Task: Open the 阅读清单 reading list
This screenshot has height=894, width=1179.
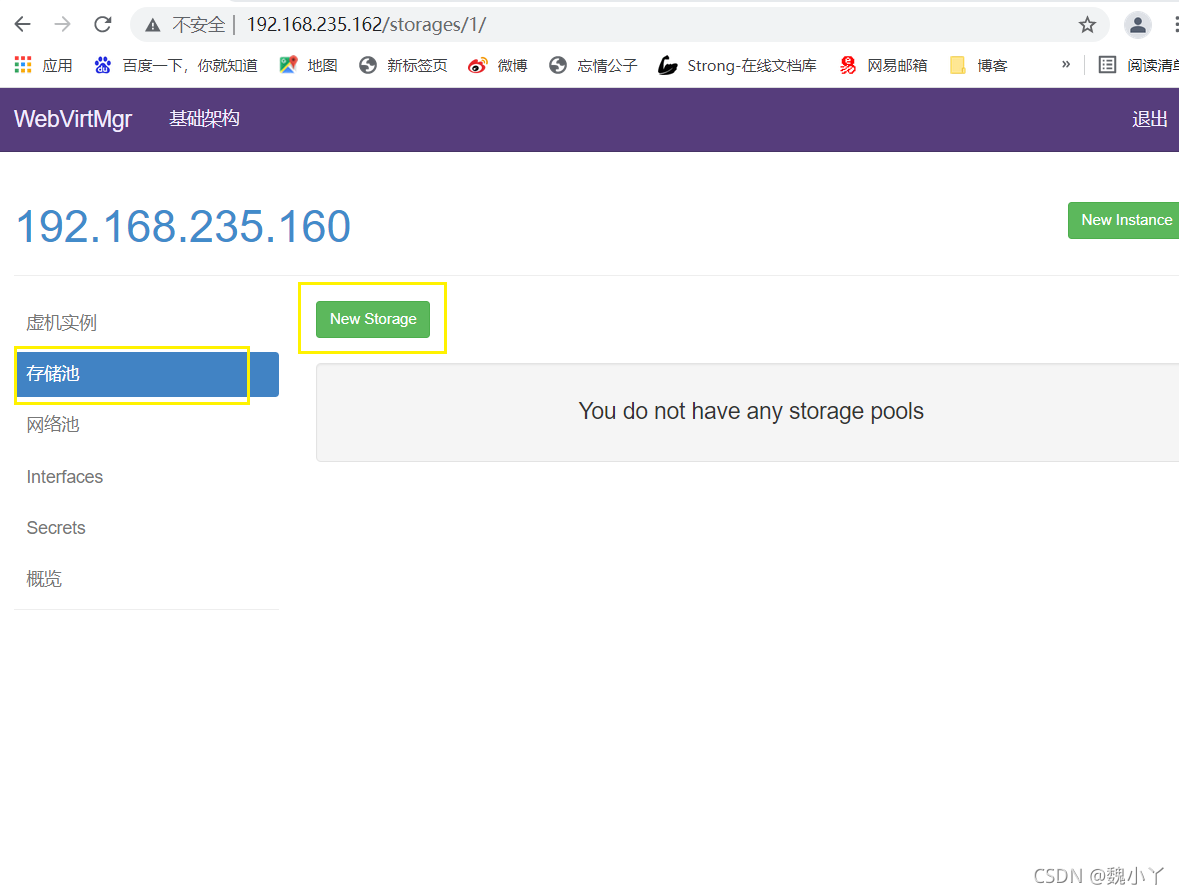Action: [x=1139, y=65]
